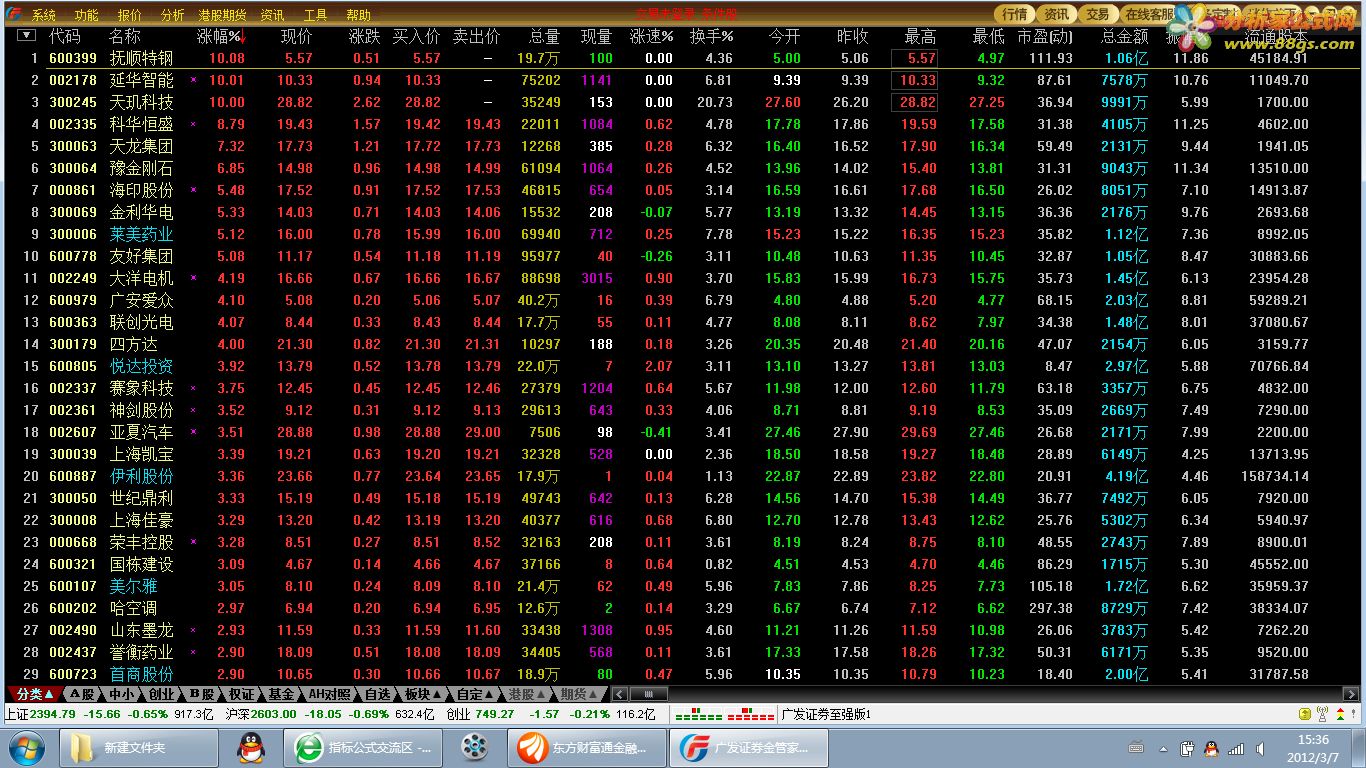
Task: Open the Windows Start button
Action: click(26, 747)
